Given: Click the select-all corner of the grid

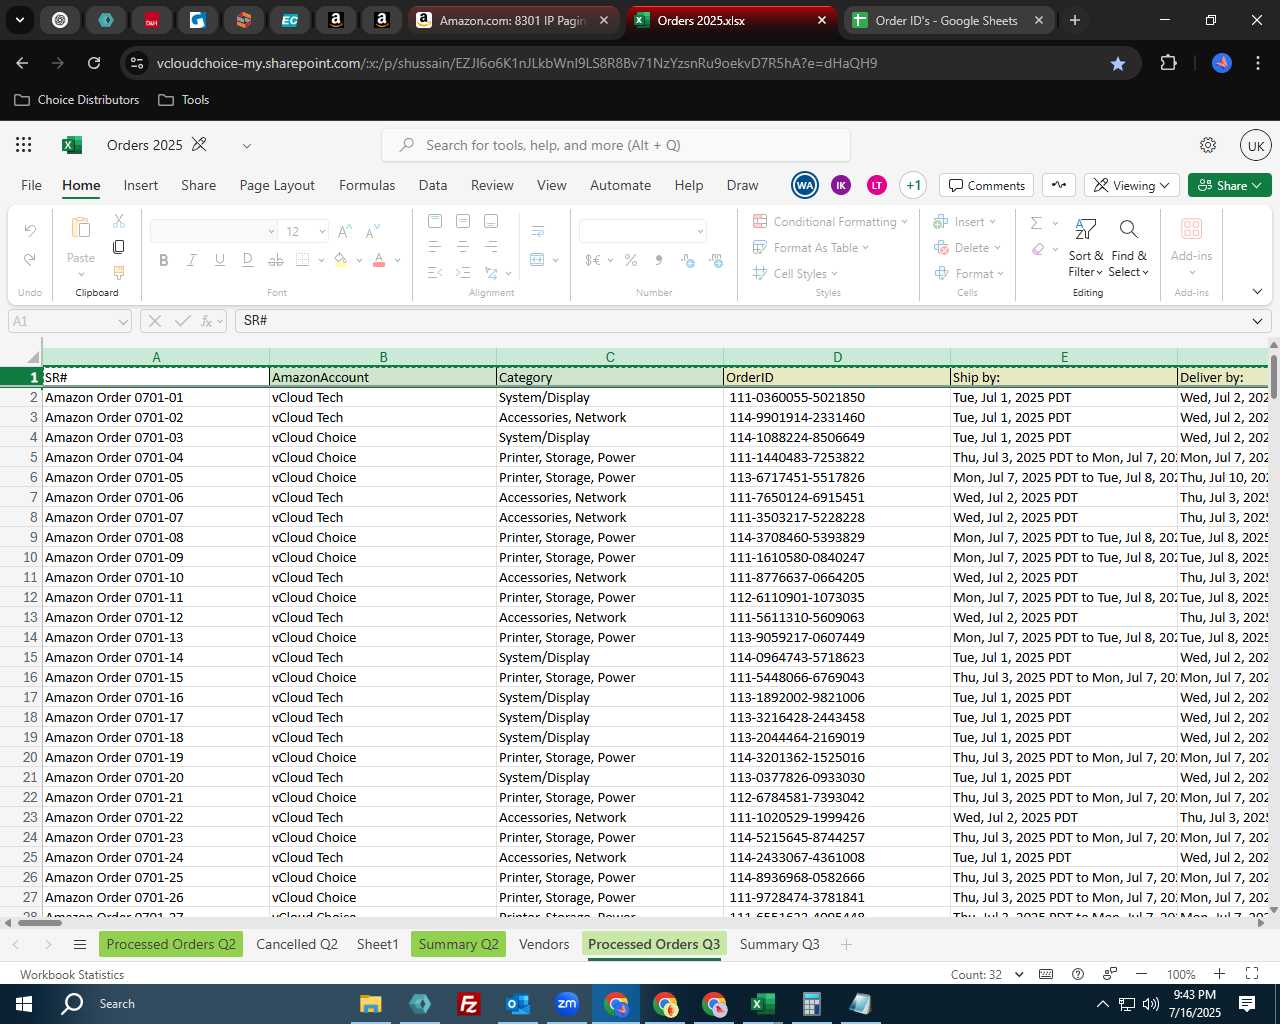Looking at the screenshot, I should pos(21,357).
